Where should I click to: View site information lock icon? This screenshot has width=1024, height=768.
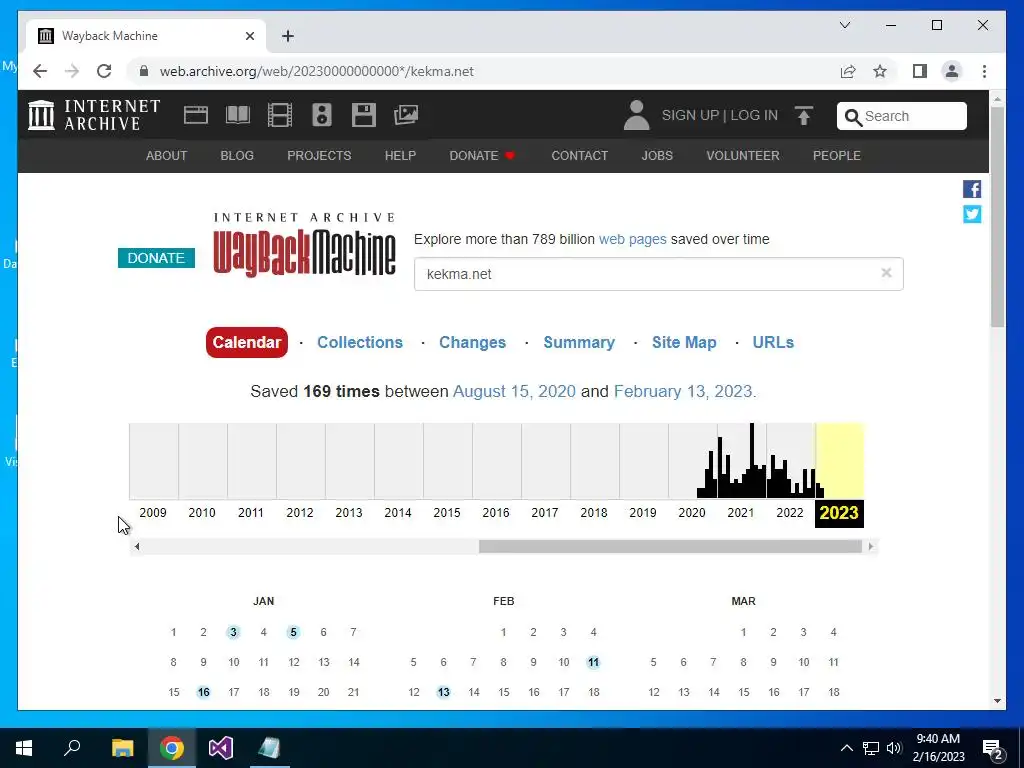(x=144, y=71)
